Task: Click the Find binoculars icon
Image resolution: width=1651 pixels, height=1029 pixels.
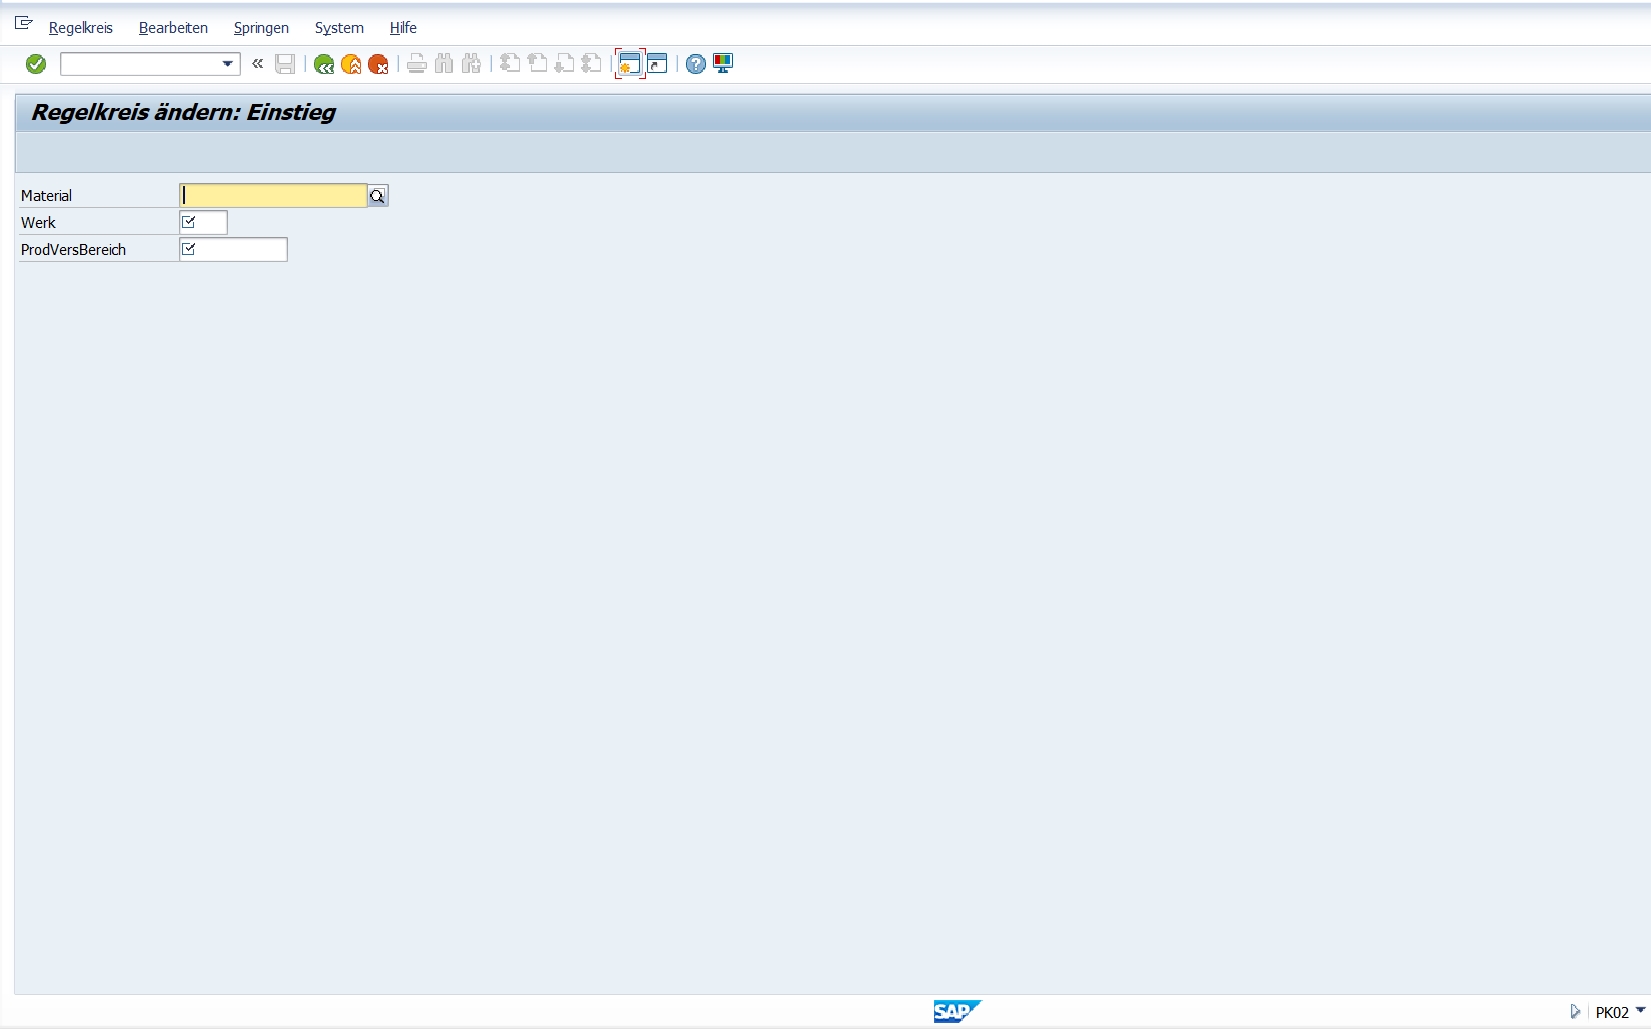Action: pyautogui.click(x=444, y=64)
